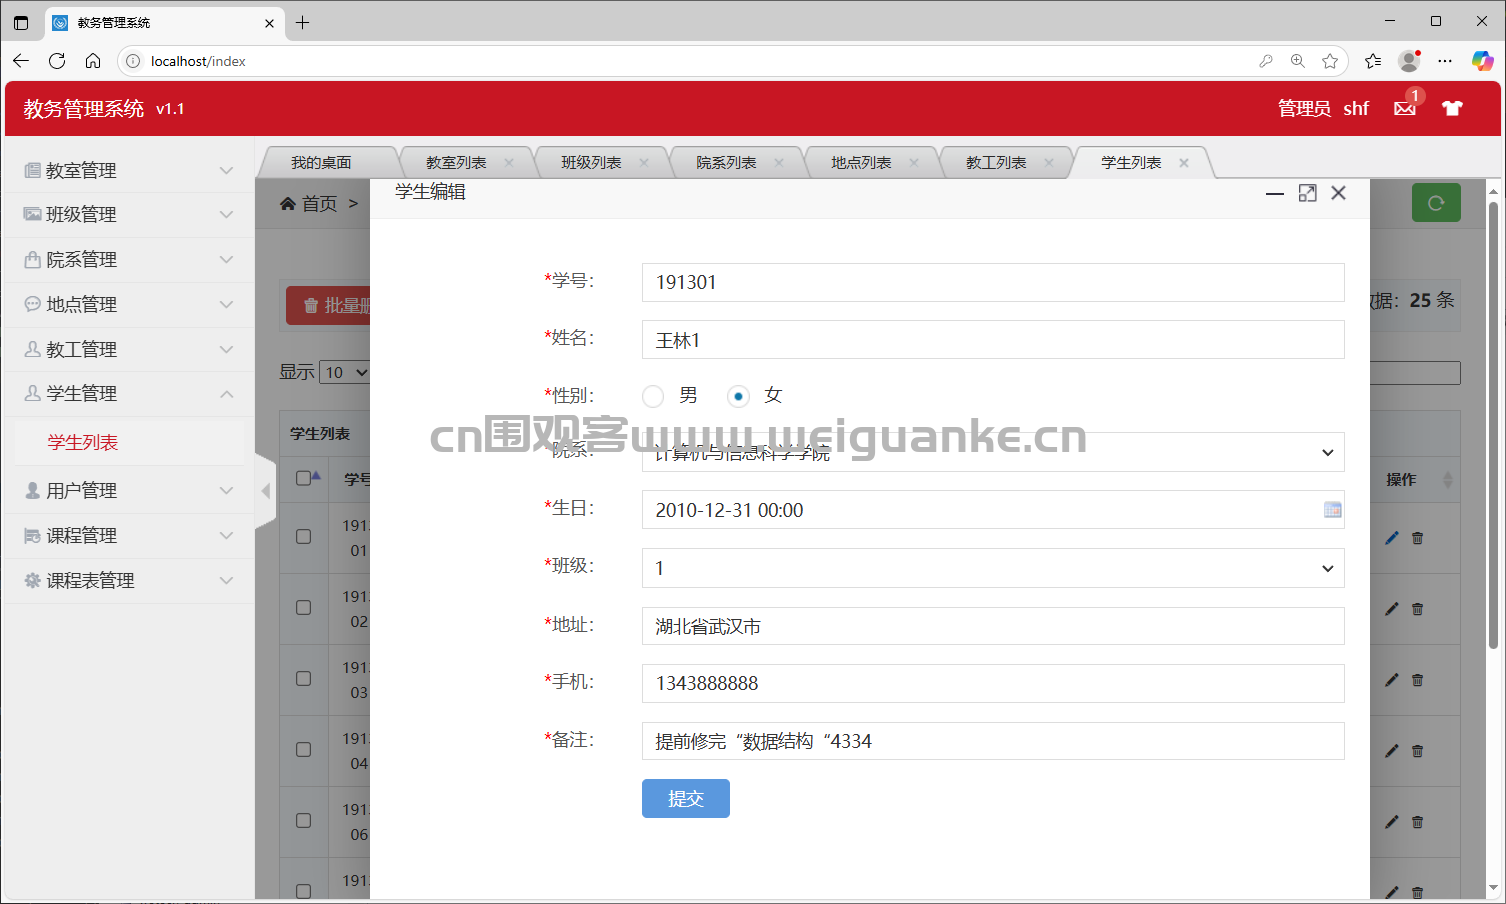Viewport: 1506px width, 904px height.
Task: Open 学生列表 sidebar link
Action: (x=83, y=442)
